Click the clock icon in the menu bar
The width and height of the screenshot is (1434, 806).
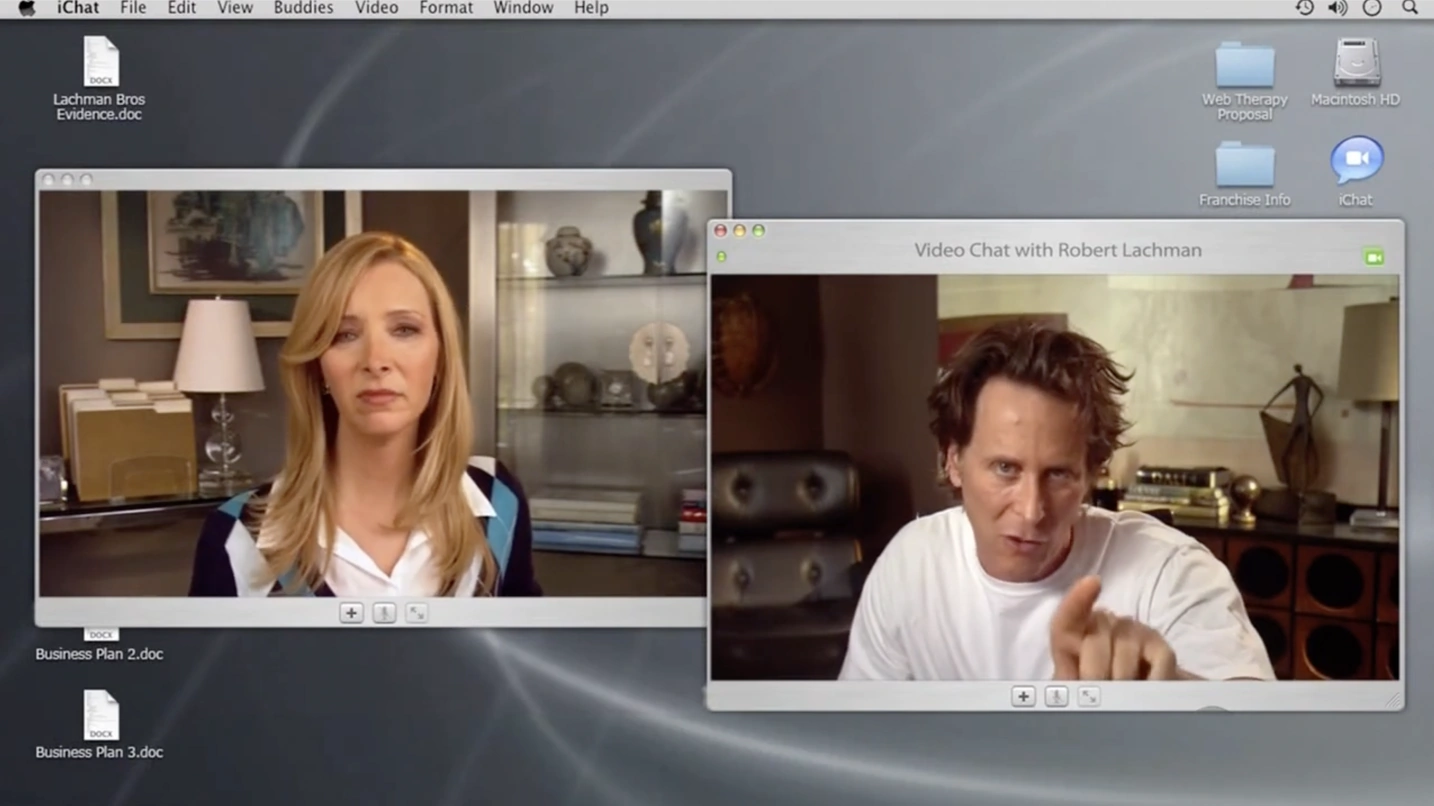pos(1372,8)
